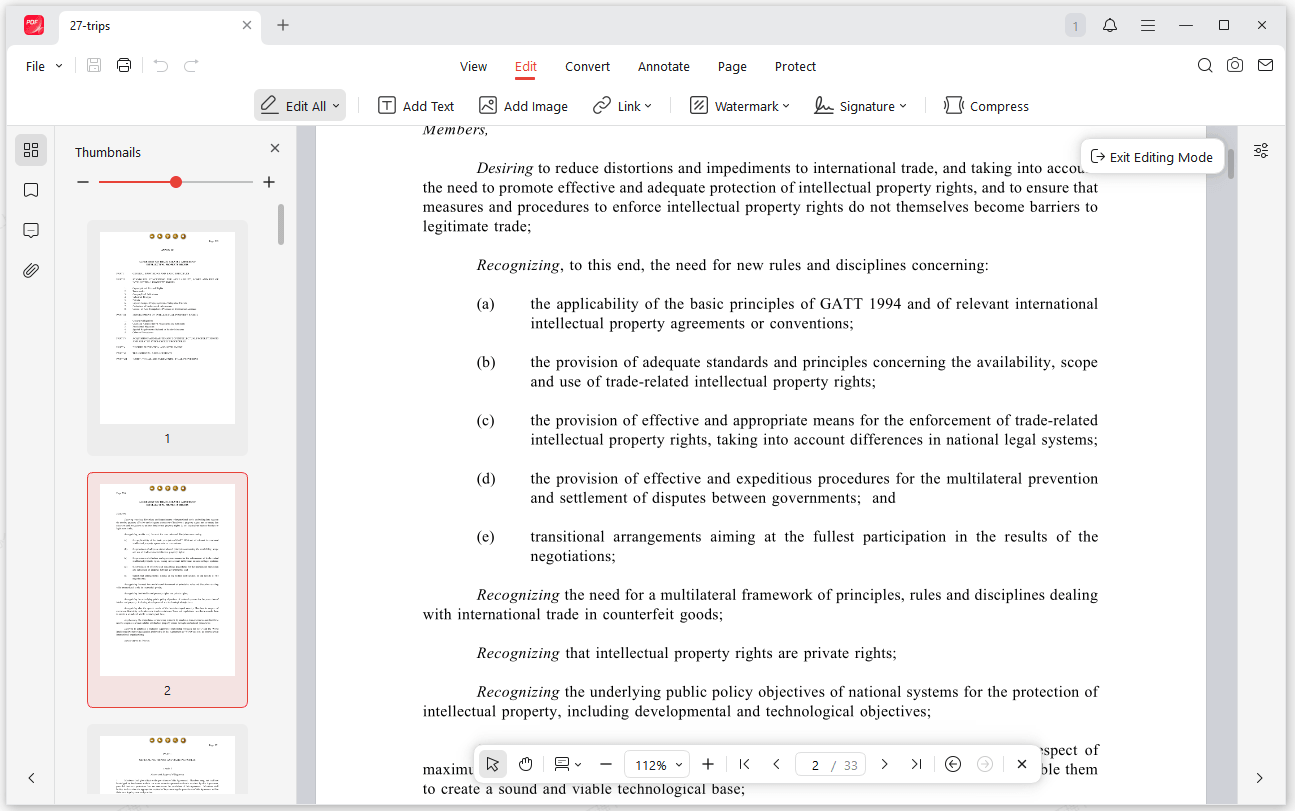The height and width of the screenshot is (811, 1295).
Task: Switch to the Protect tab
Action: (x=795, y=66)
